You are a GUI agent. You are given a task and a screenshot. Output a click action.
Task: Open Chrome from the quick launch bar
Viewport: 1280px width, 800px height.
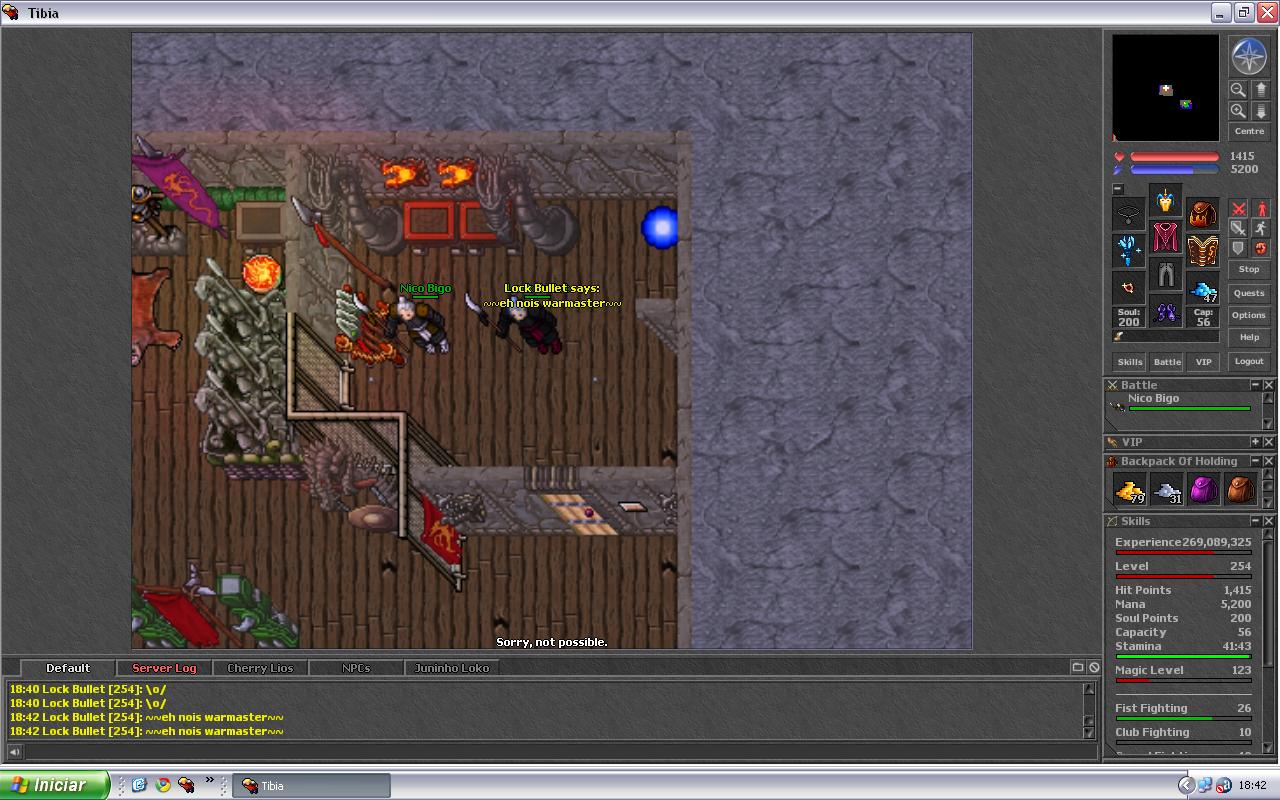(x=162, y=785)
